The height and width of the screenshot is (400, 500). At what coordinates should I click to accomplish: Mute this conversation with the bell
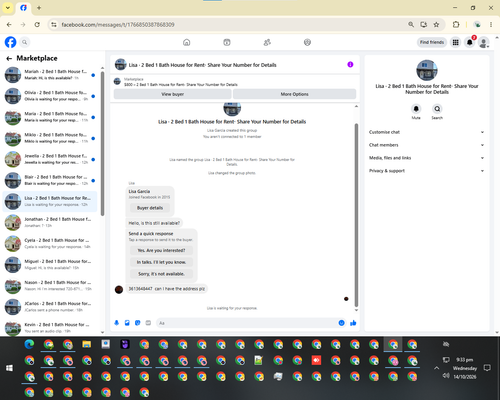tap(416, 109)
